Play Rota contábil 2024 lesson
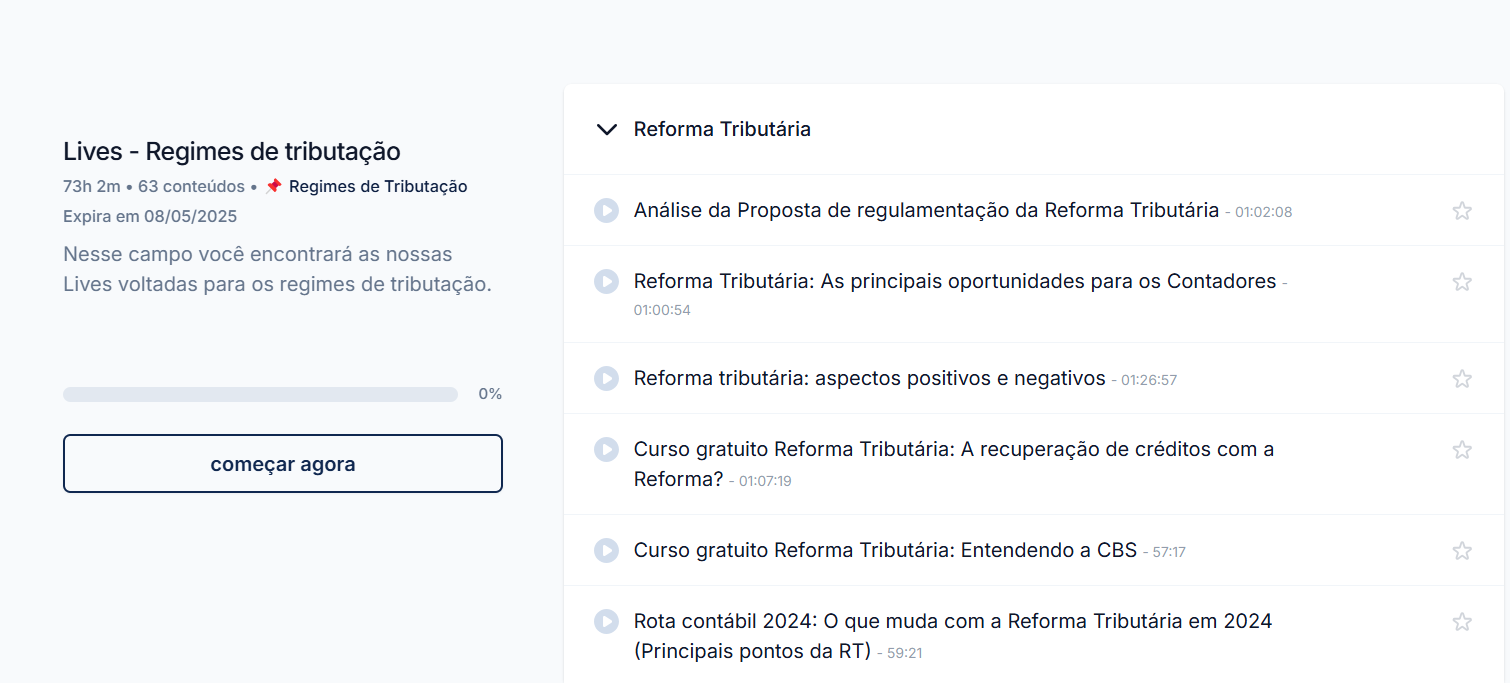The height and width of the screenshot is (683, 1510). tap(606, 621)
